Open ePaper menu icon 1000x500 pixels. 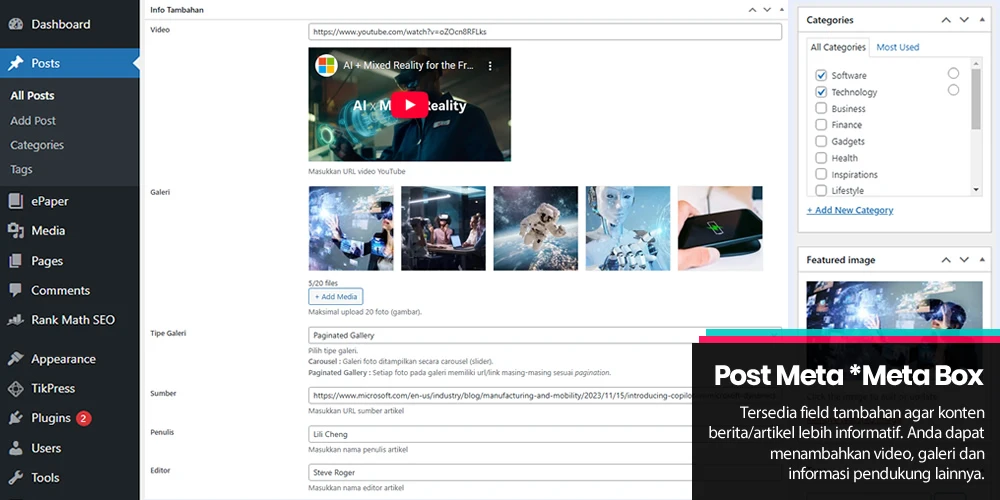tap(15, 201)
